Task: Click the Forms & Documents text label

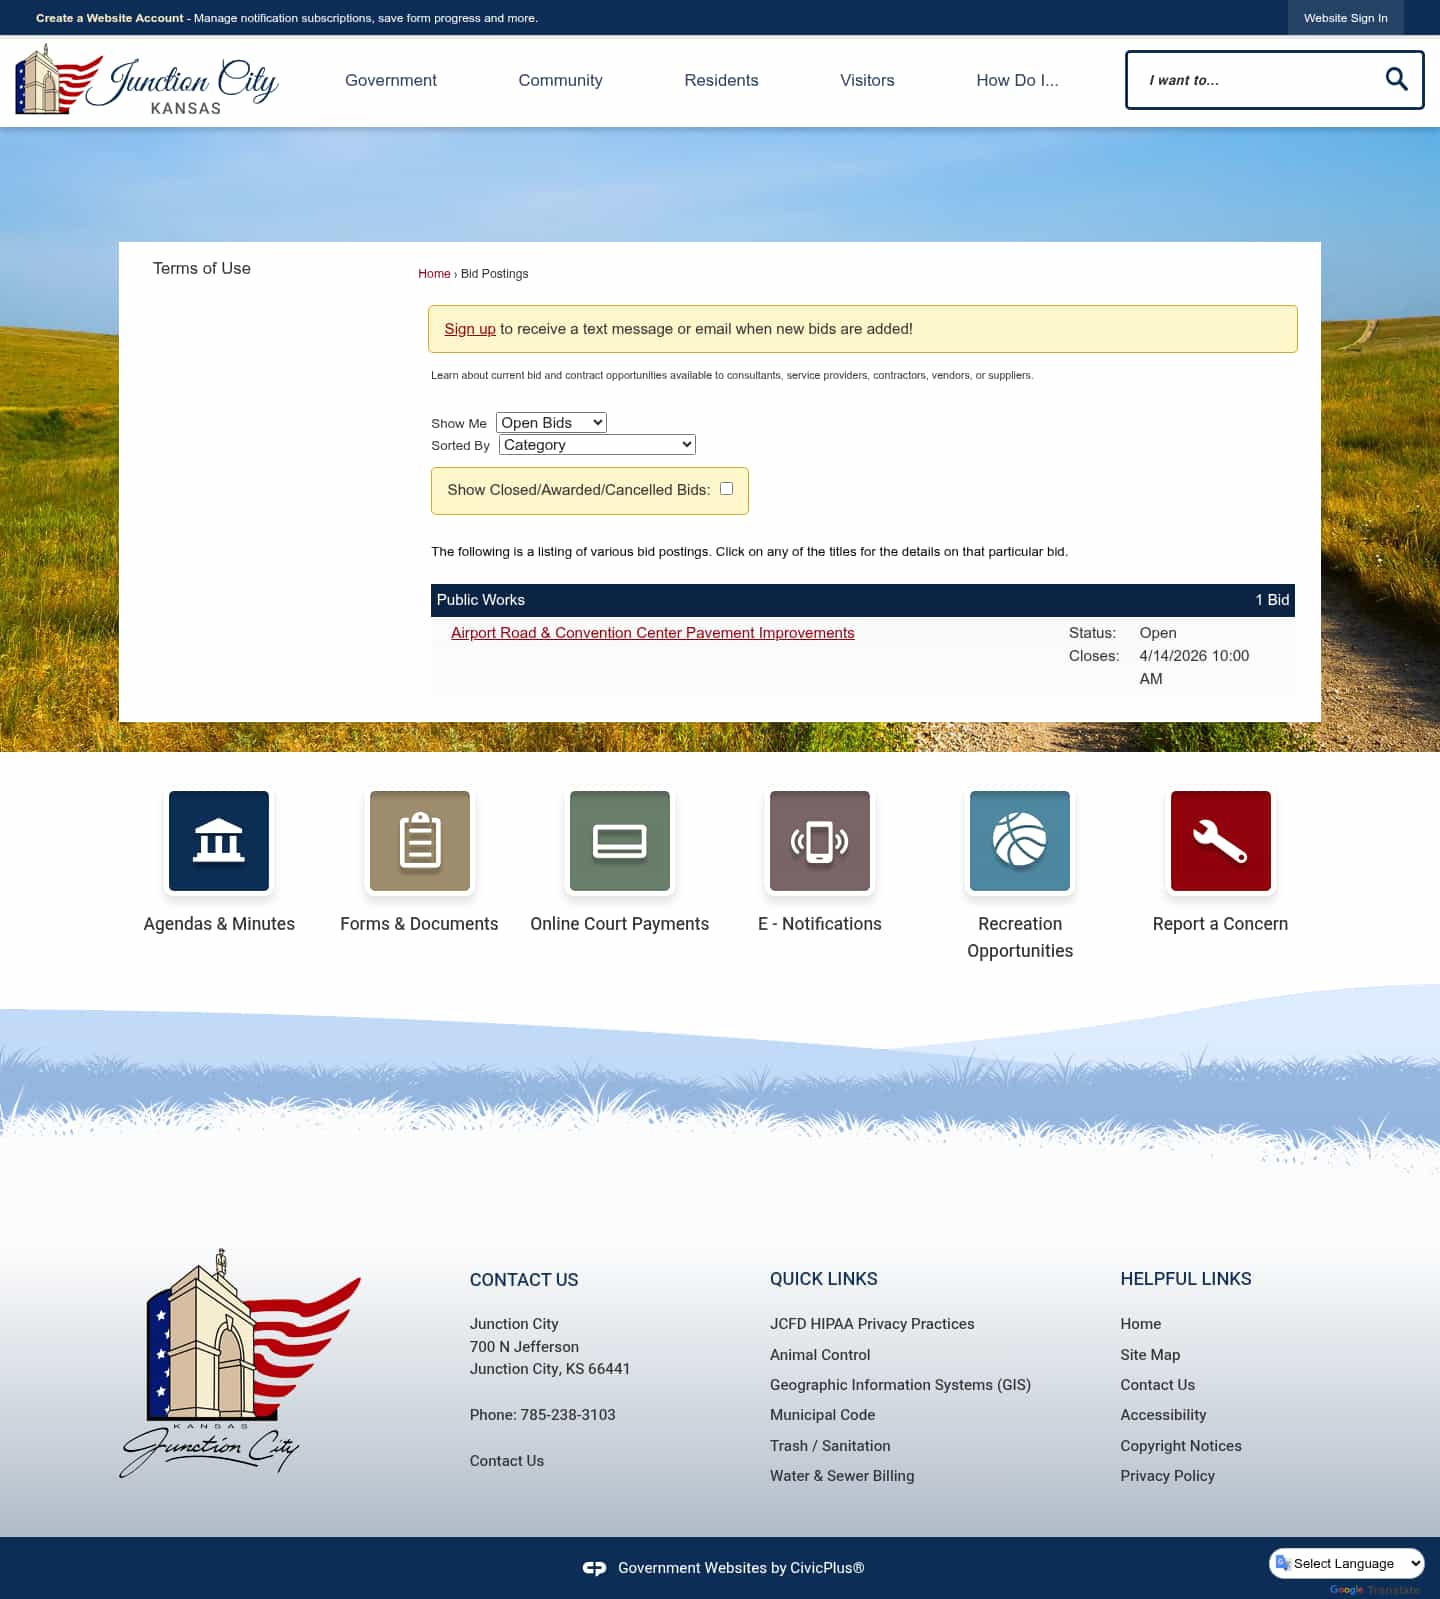Action: coord(419,924)
